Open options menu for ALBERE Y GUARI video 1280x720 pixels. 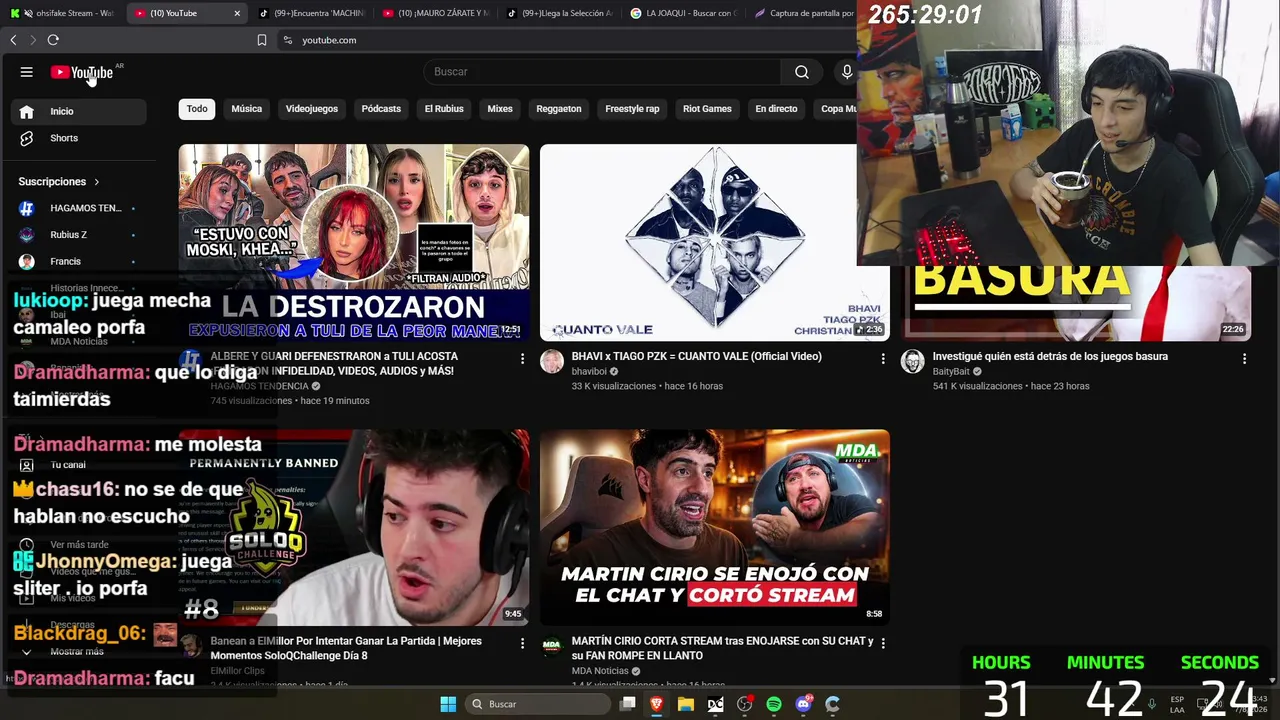click(522, 358)
